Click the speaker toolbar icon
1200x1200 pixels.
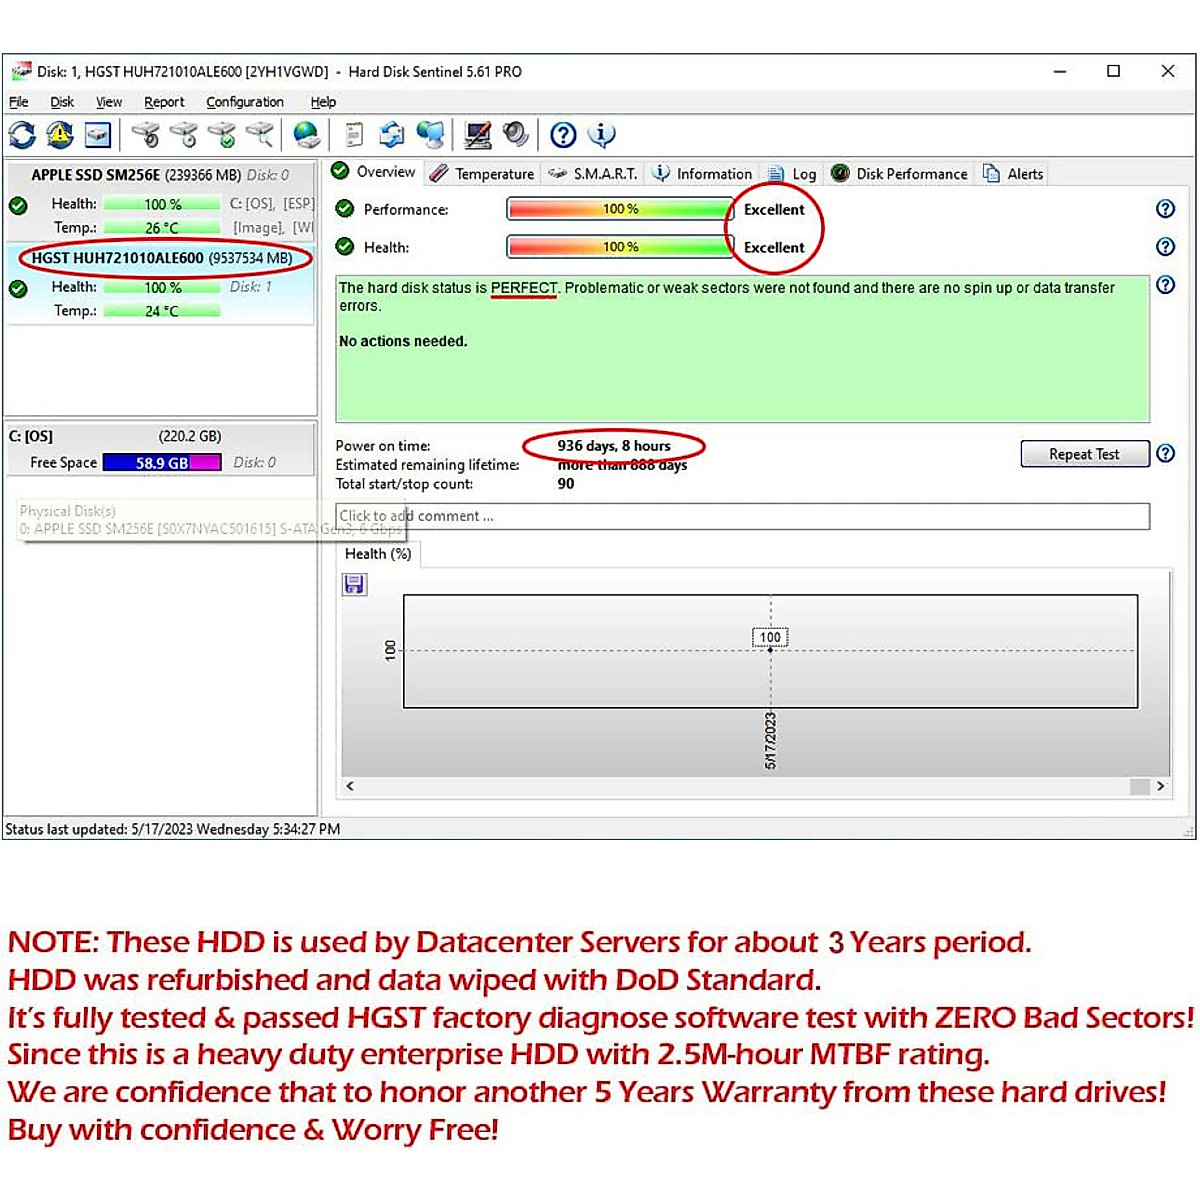pyautogui.click(x=516, y=135)
